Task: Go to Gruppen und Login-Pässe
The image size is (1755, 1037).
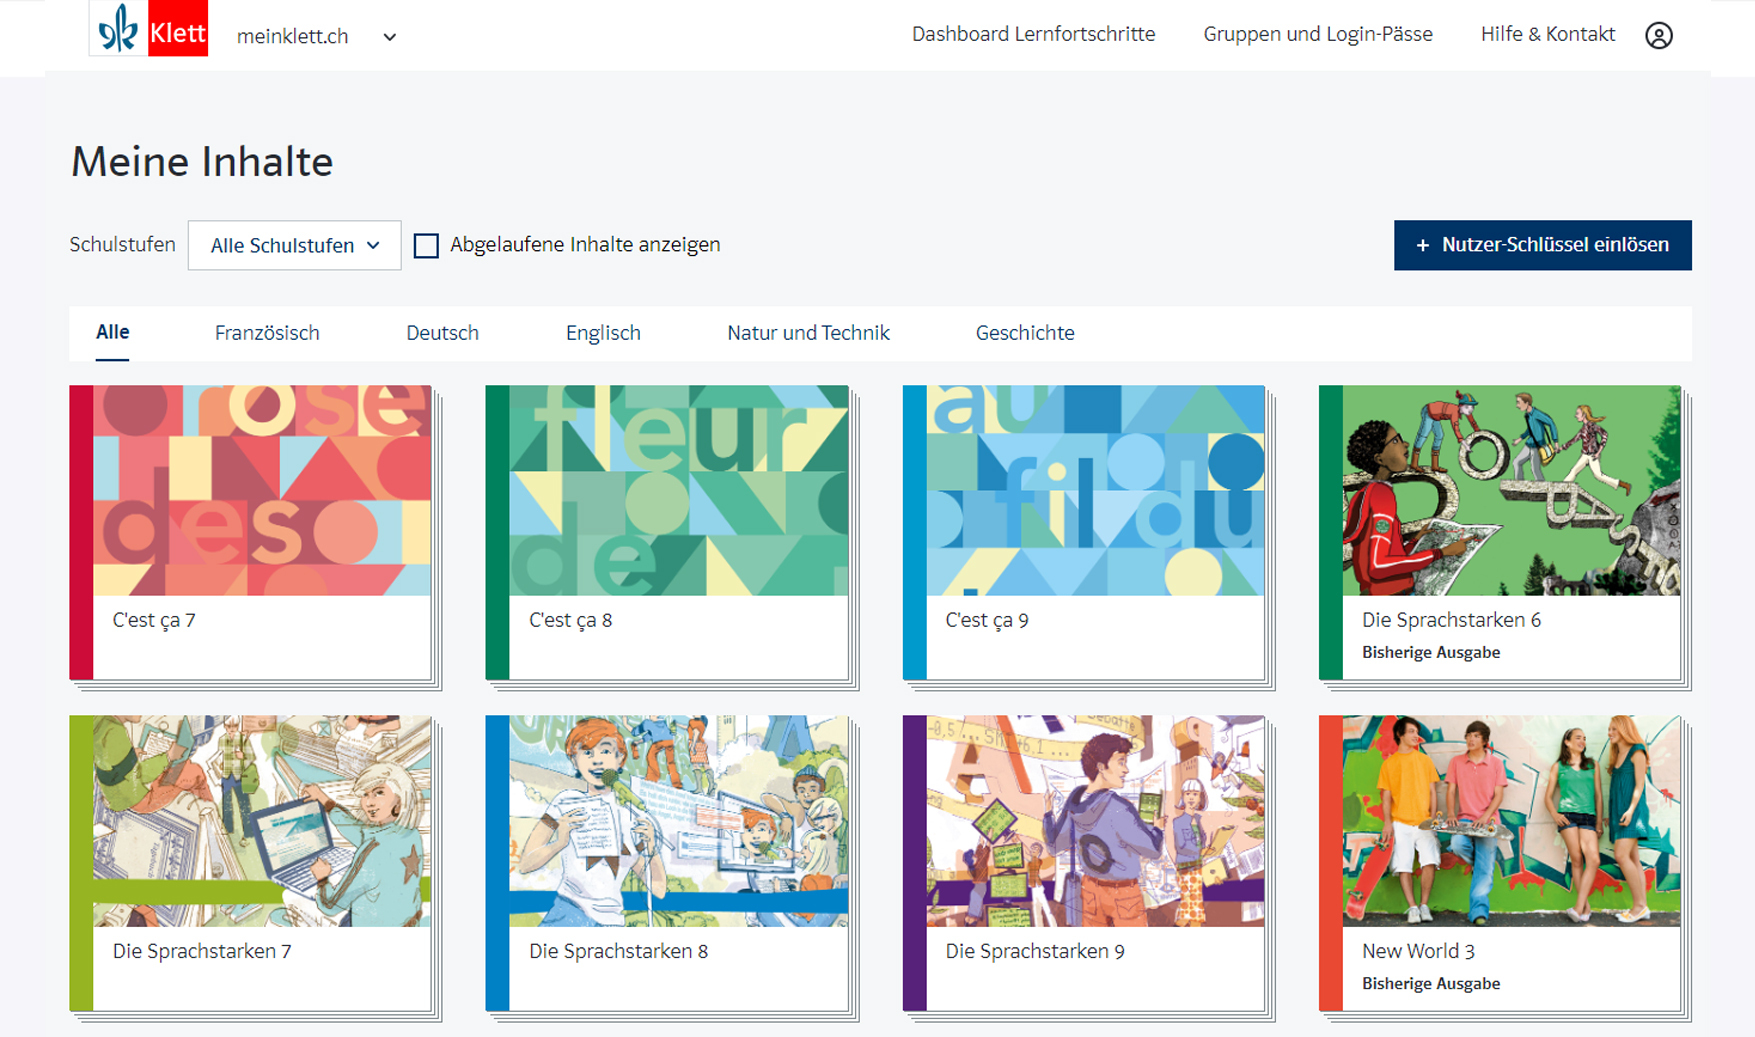Action: pos(1317,34)
